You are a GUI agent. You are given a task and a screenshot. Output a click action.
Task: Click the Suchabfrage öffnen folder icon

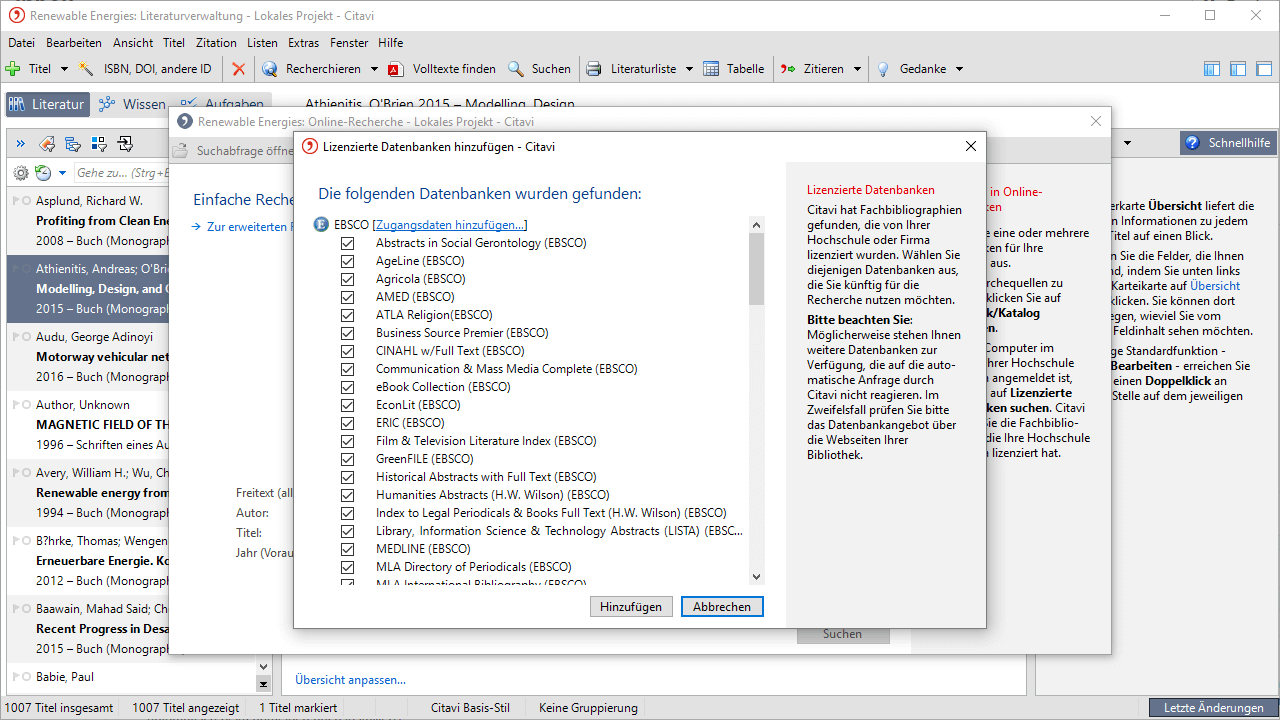tap(180, 151)
